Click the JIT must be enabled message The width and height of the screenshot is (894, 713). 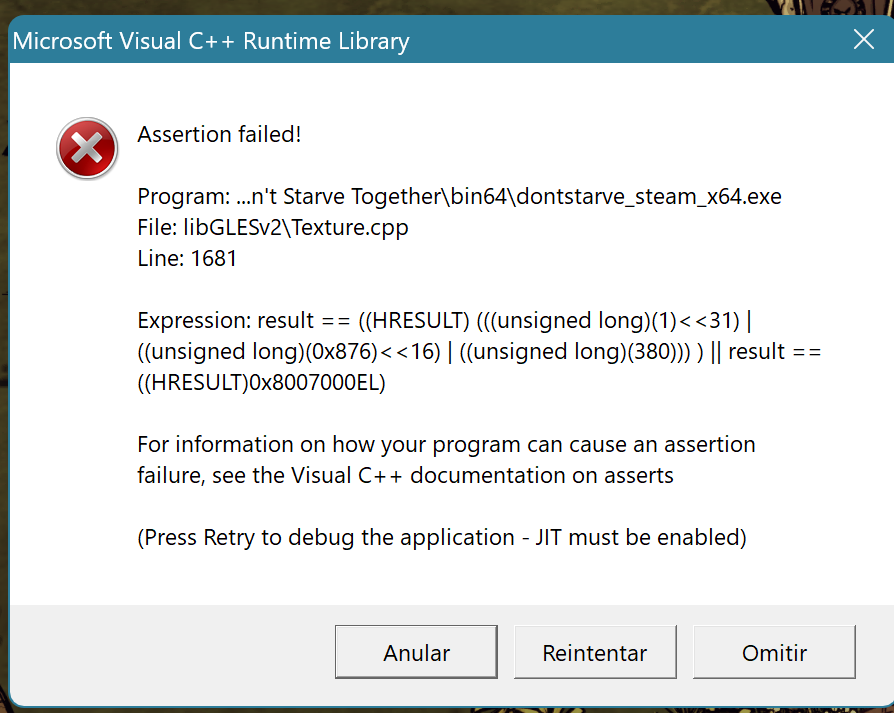441,537
